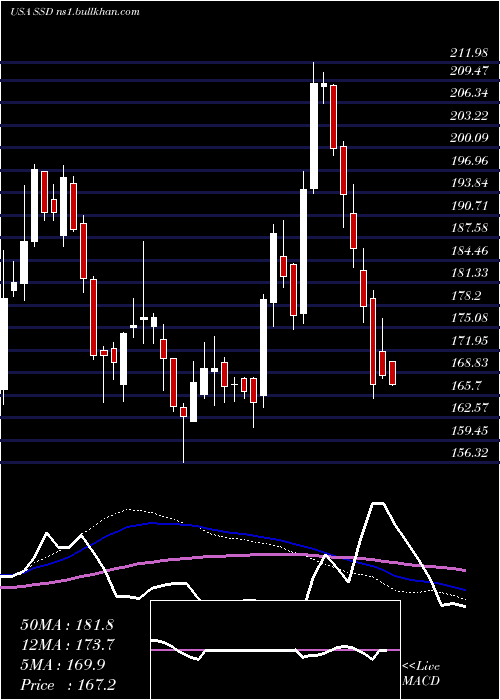Click the '5MA : 169.9' reading
500x700 pixels.
63,664
